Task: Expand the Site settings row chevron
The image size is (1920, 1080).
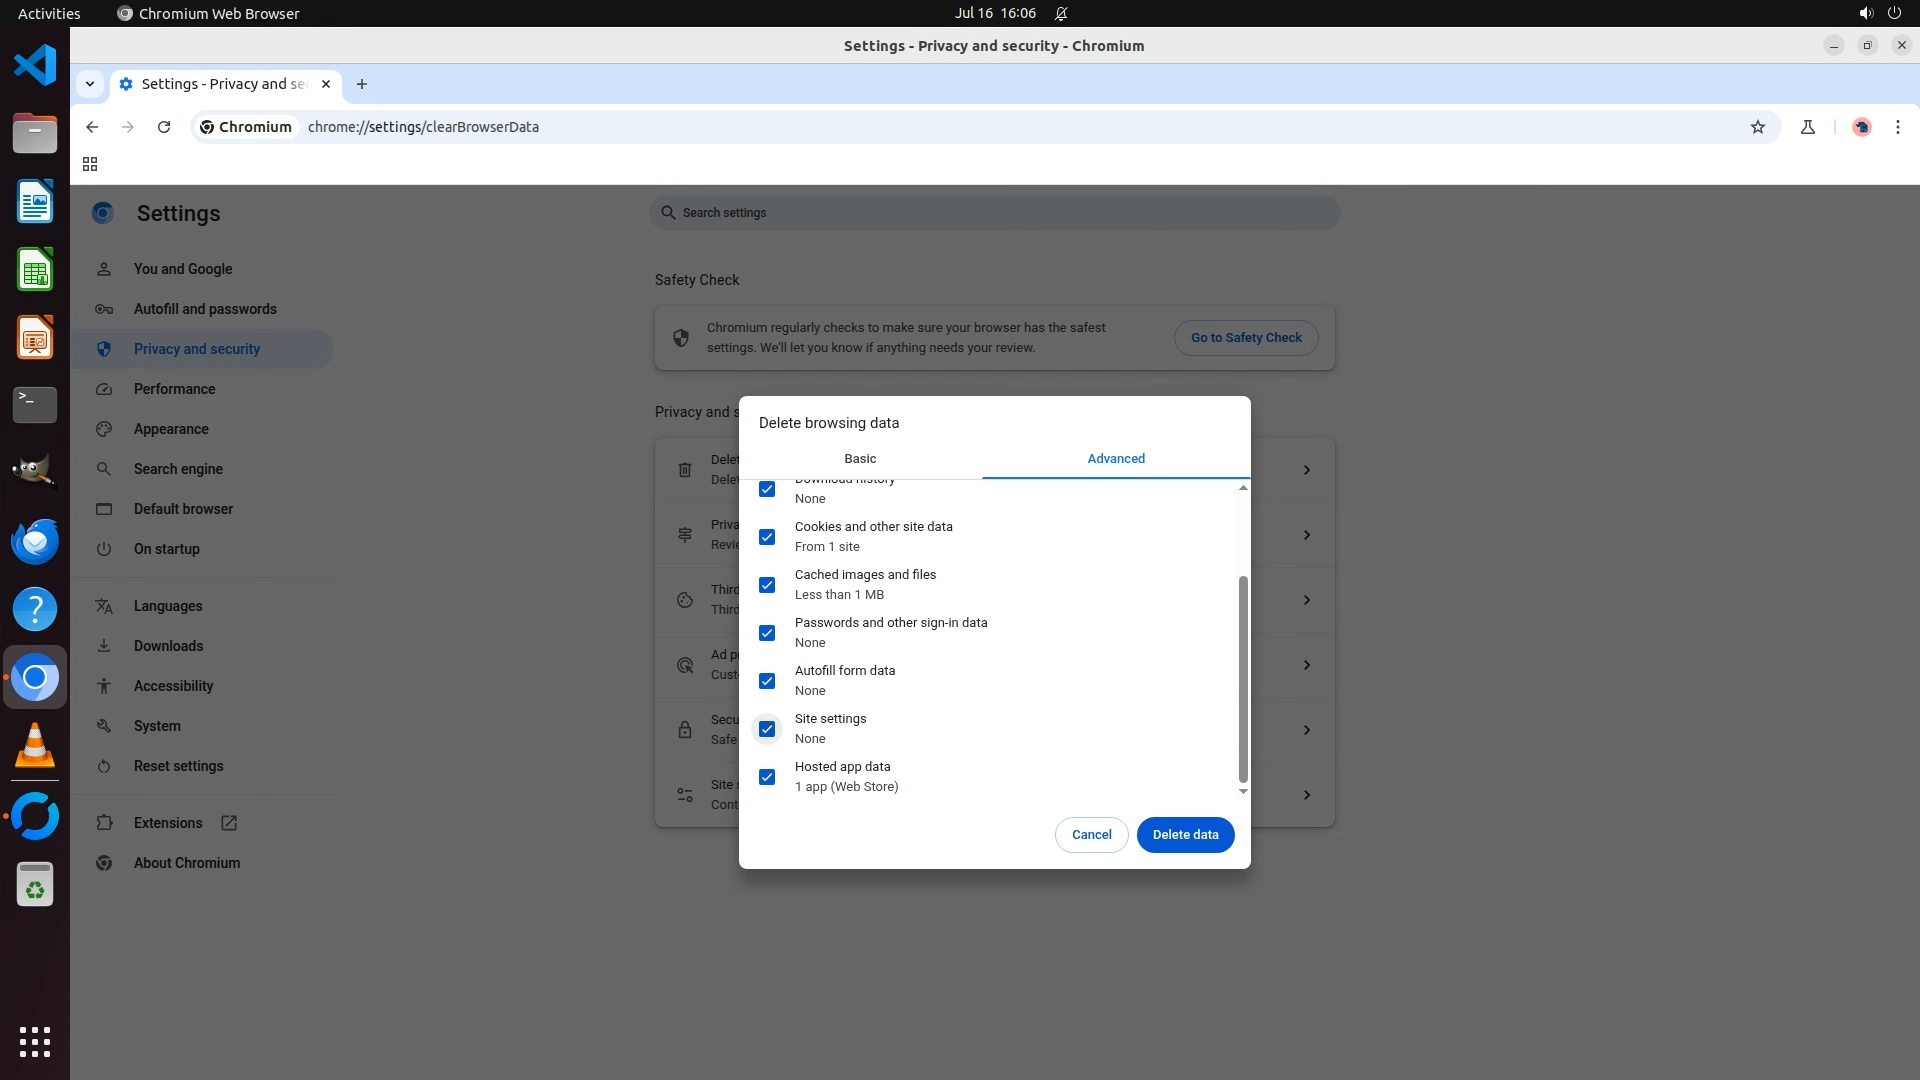Action: pos(1306,795)
